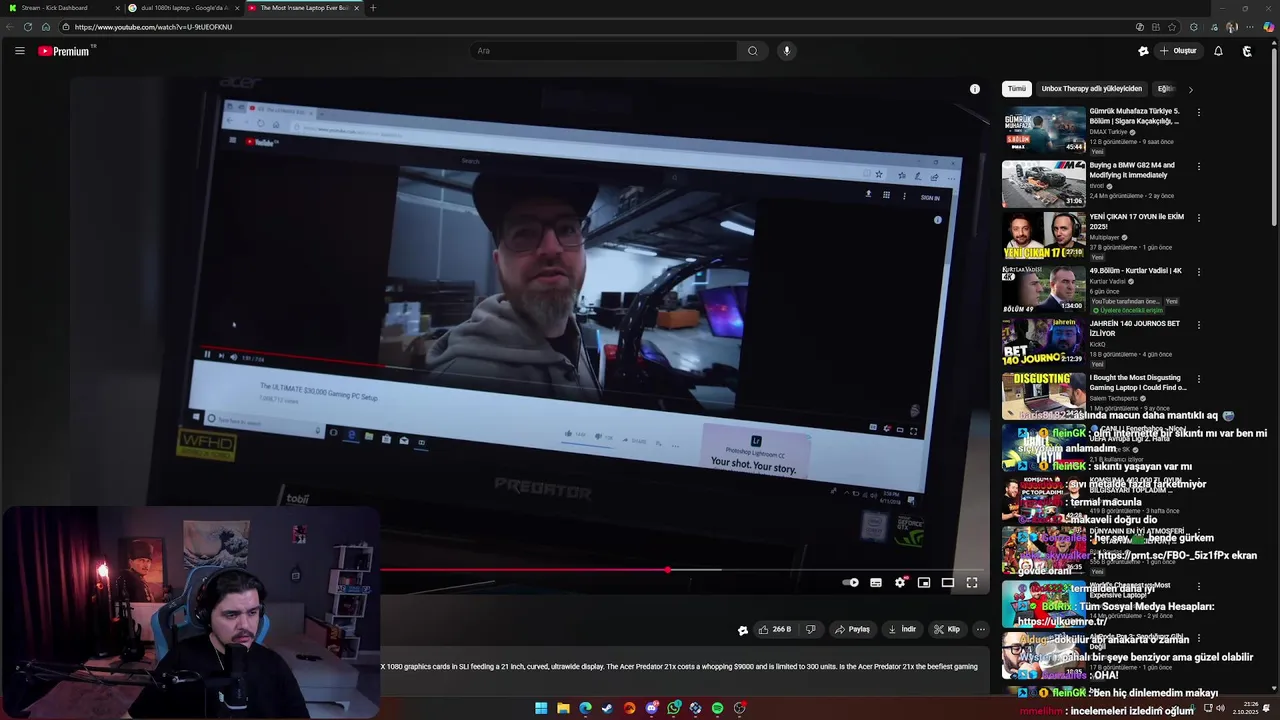Open options for Most Disgusting Gaming Laptop
1280x720 pixels.
(x=1198, y=379)
